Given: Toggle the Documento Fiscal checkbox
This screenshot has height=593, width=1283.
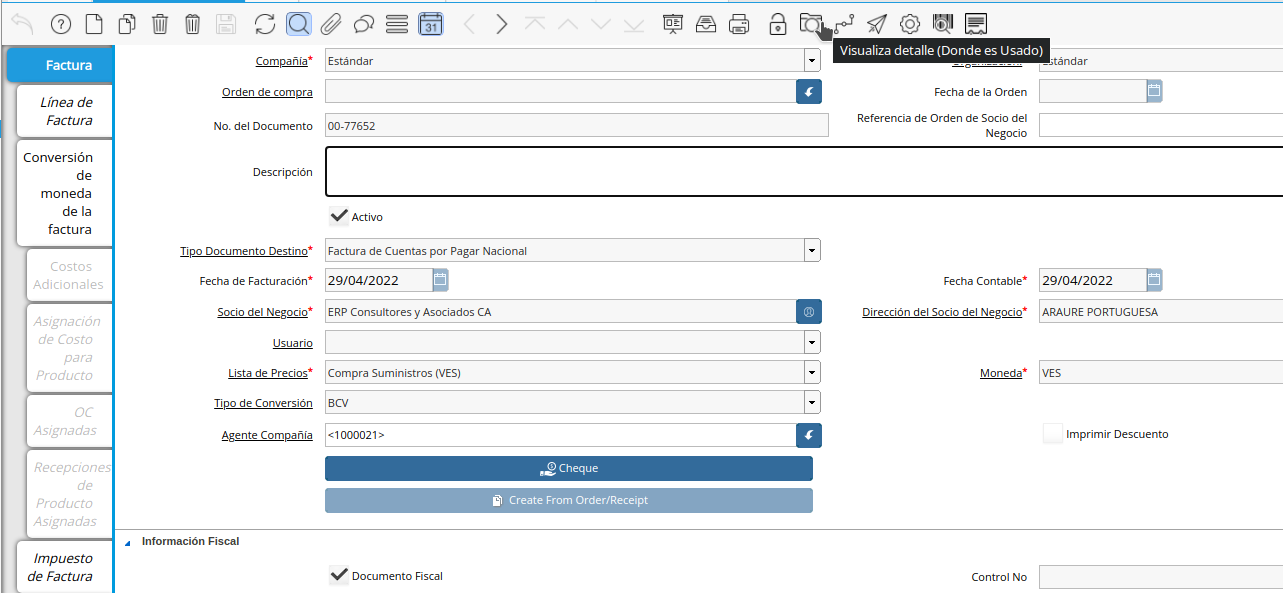Looking at the screenshot, I should 339,575.
